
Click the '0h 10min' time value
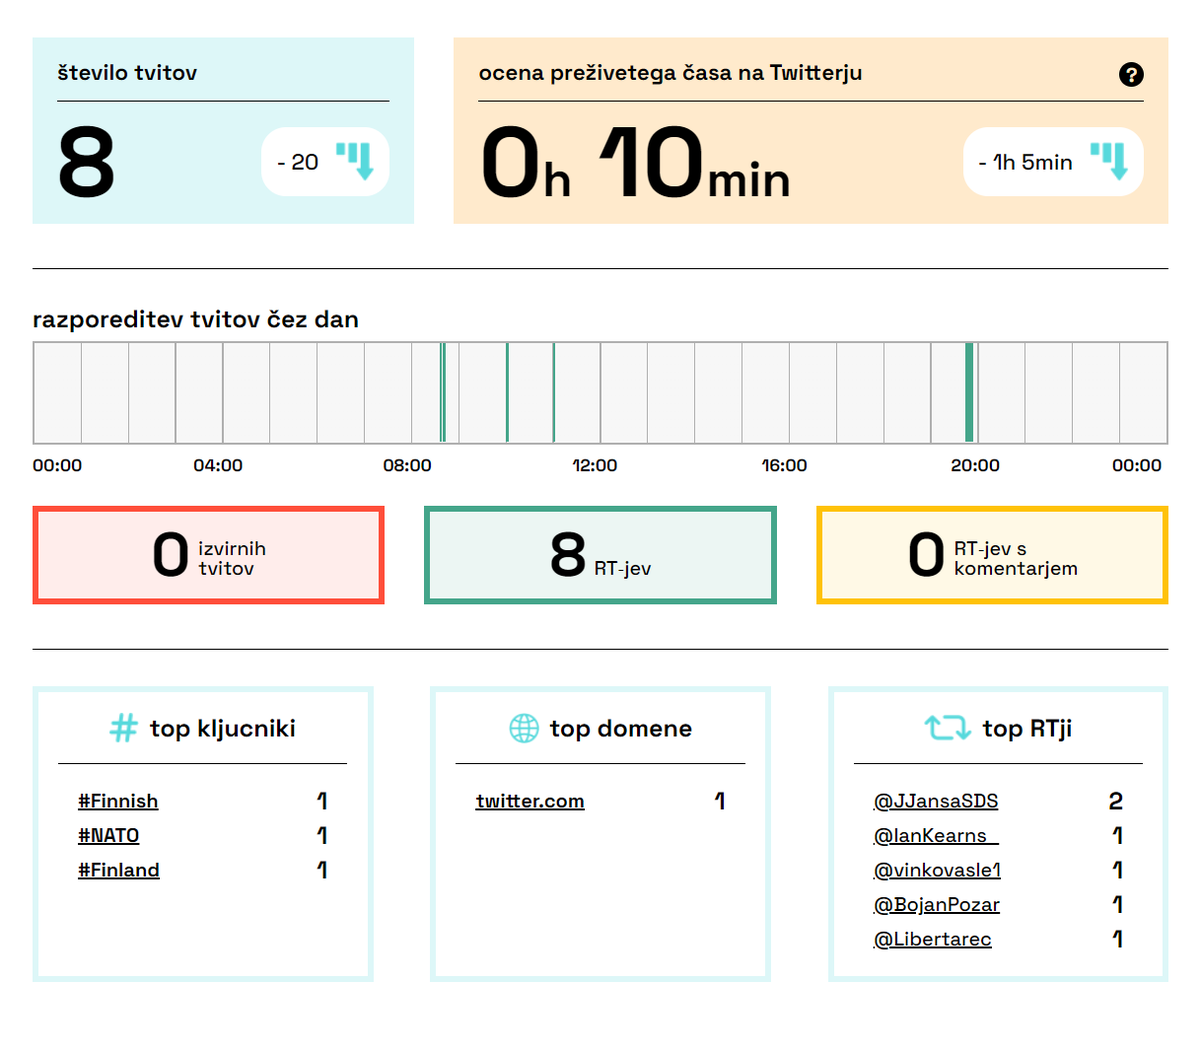click(x=635, y=163)
